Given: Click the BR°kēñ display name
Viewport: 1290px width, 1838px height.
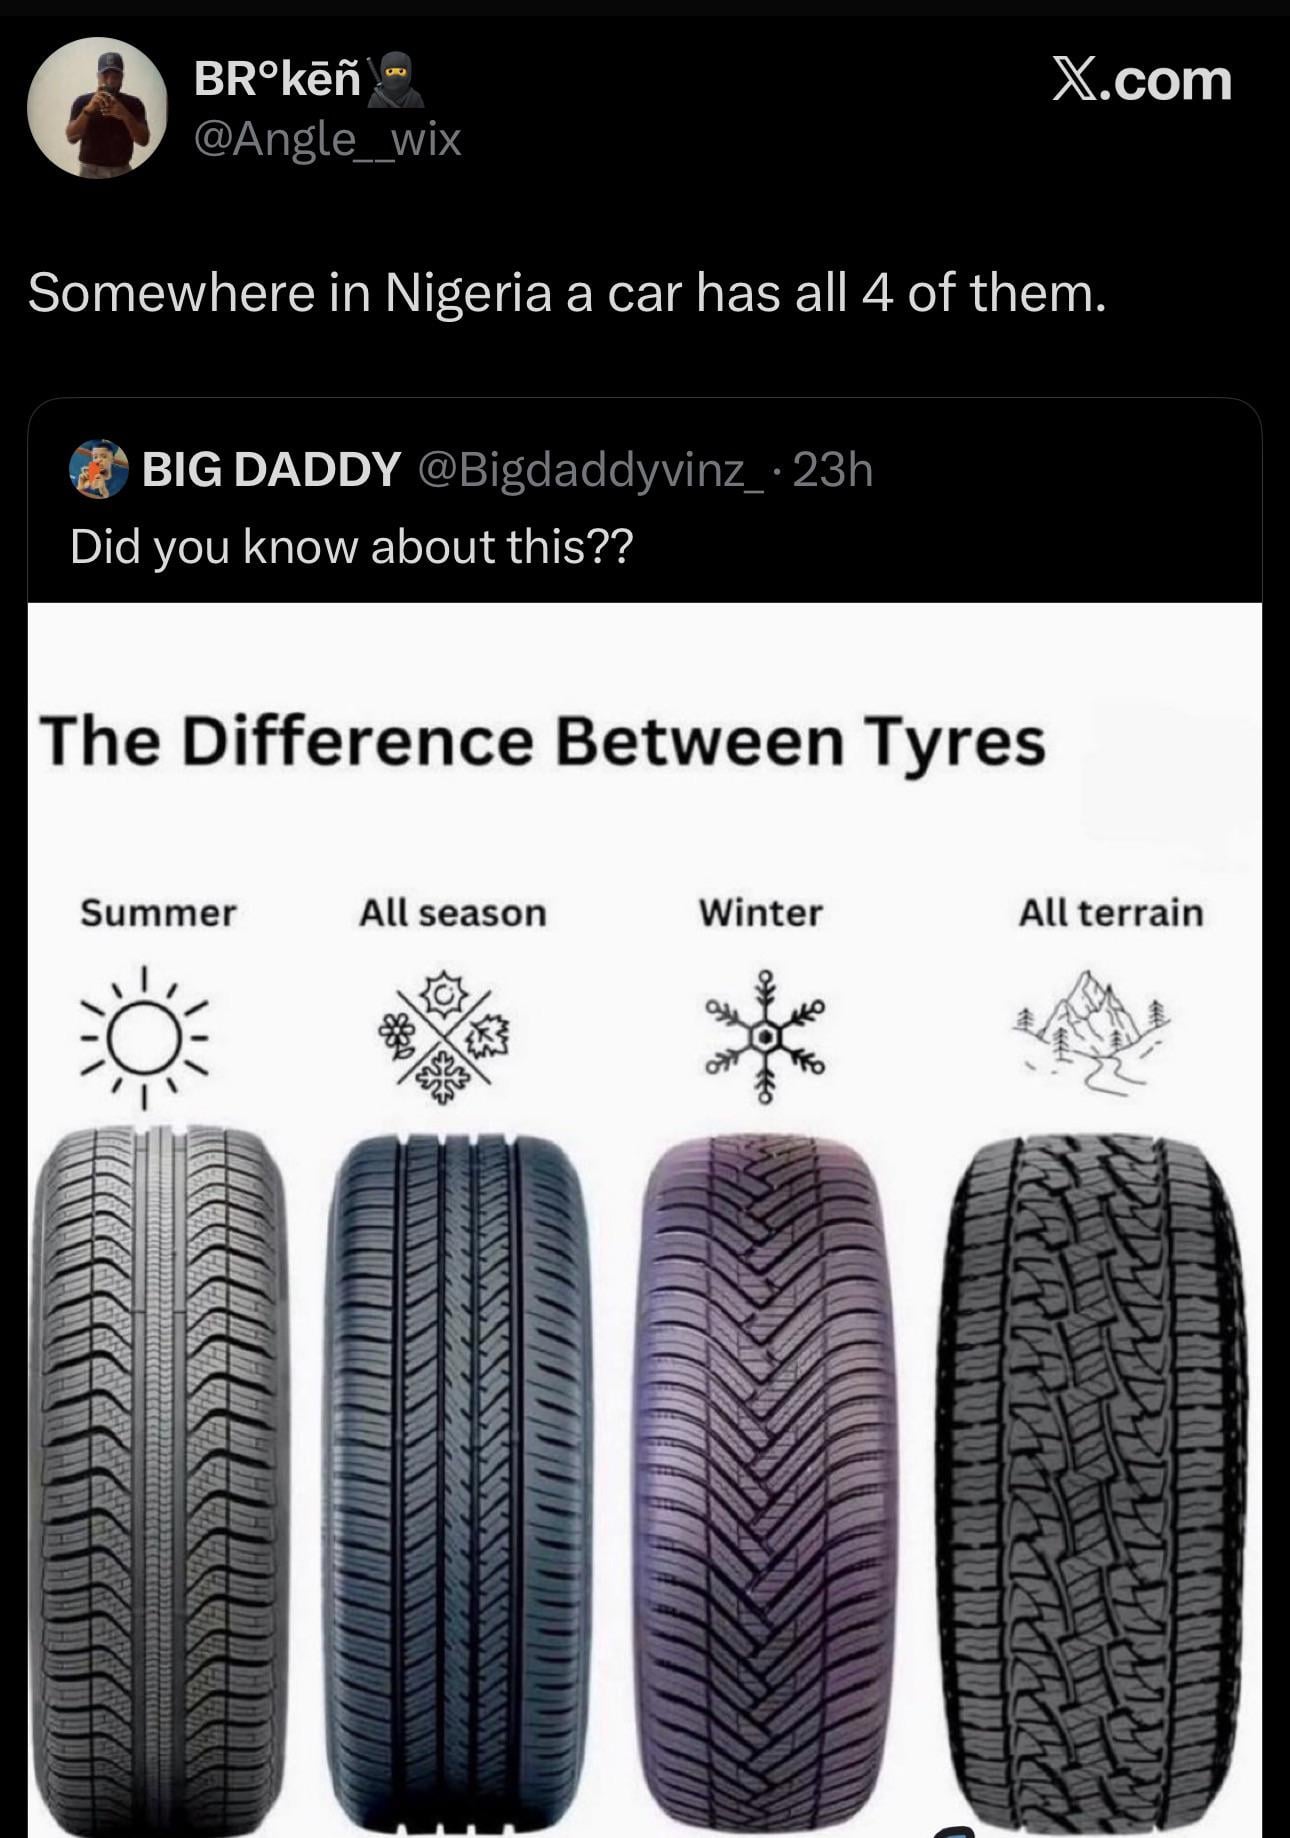Looking at the screenshot, I should (277, 79).
